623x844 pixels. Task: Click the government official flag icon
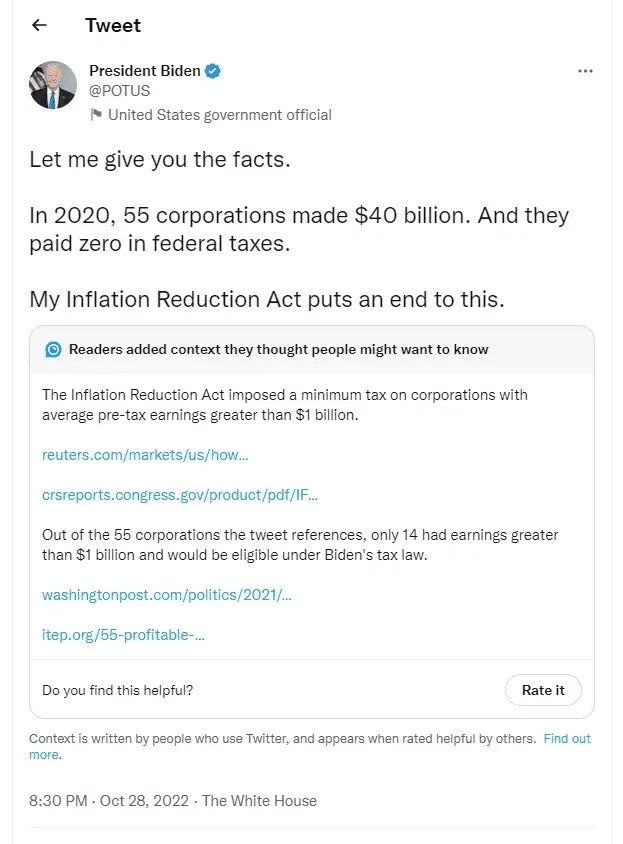97,115
